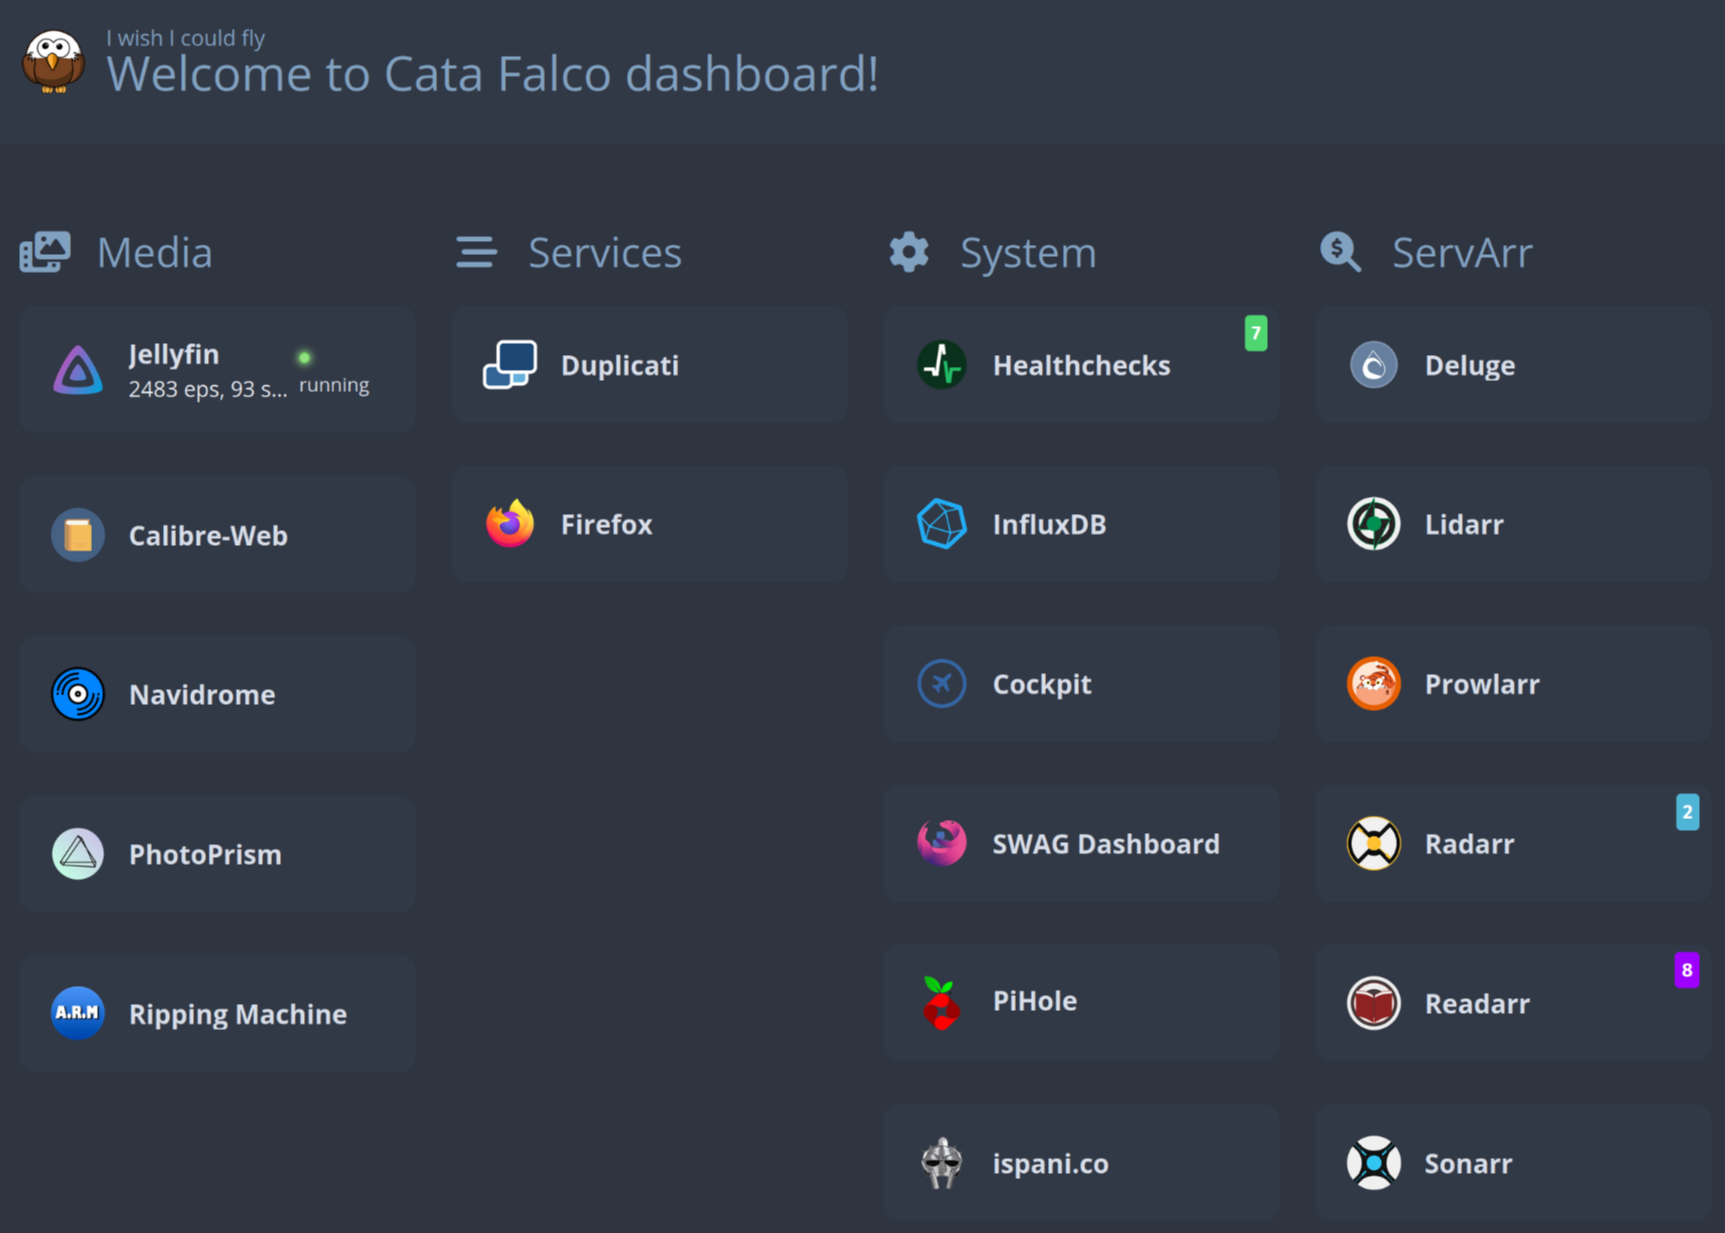Go to the Sonarr link

1513,1163
